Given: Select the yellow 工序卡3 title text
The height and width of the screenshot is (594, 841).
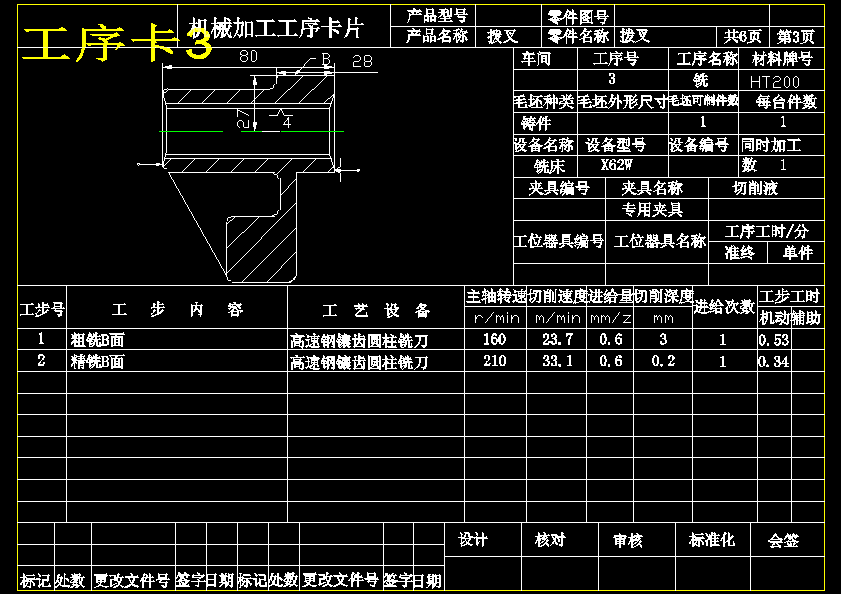Looking at the screenshot, I should [x=117, y=43].
